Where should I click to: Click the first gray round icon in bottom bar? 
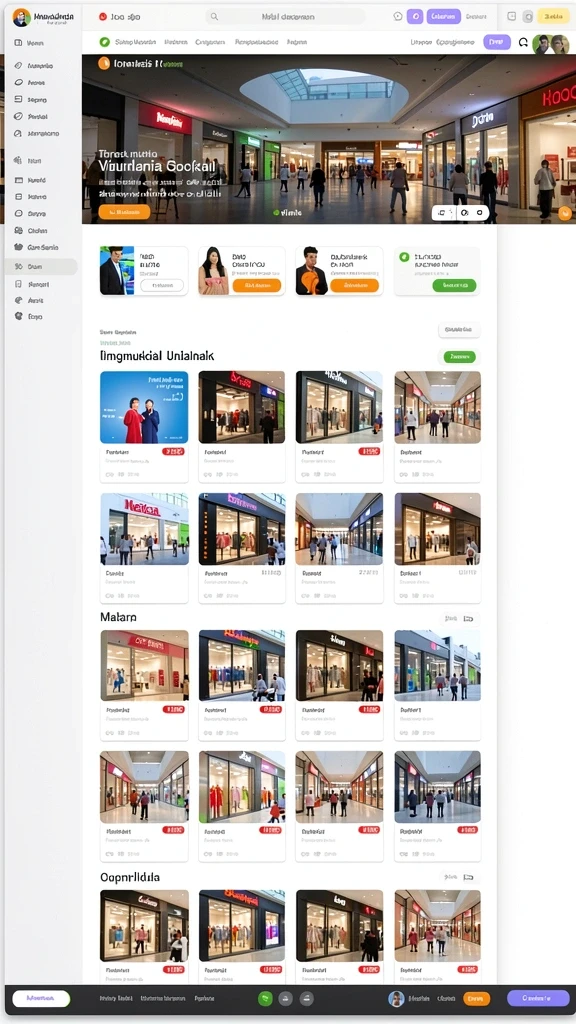coord(285,999)
